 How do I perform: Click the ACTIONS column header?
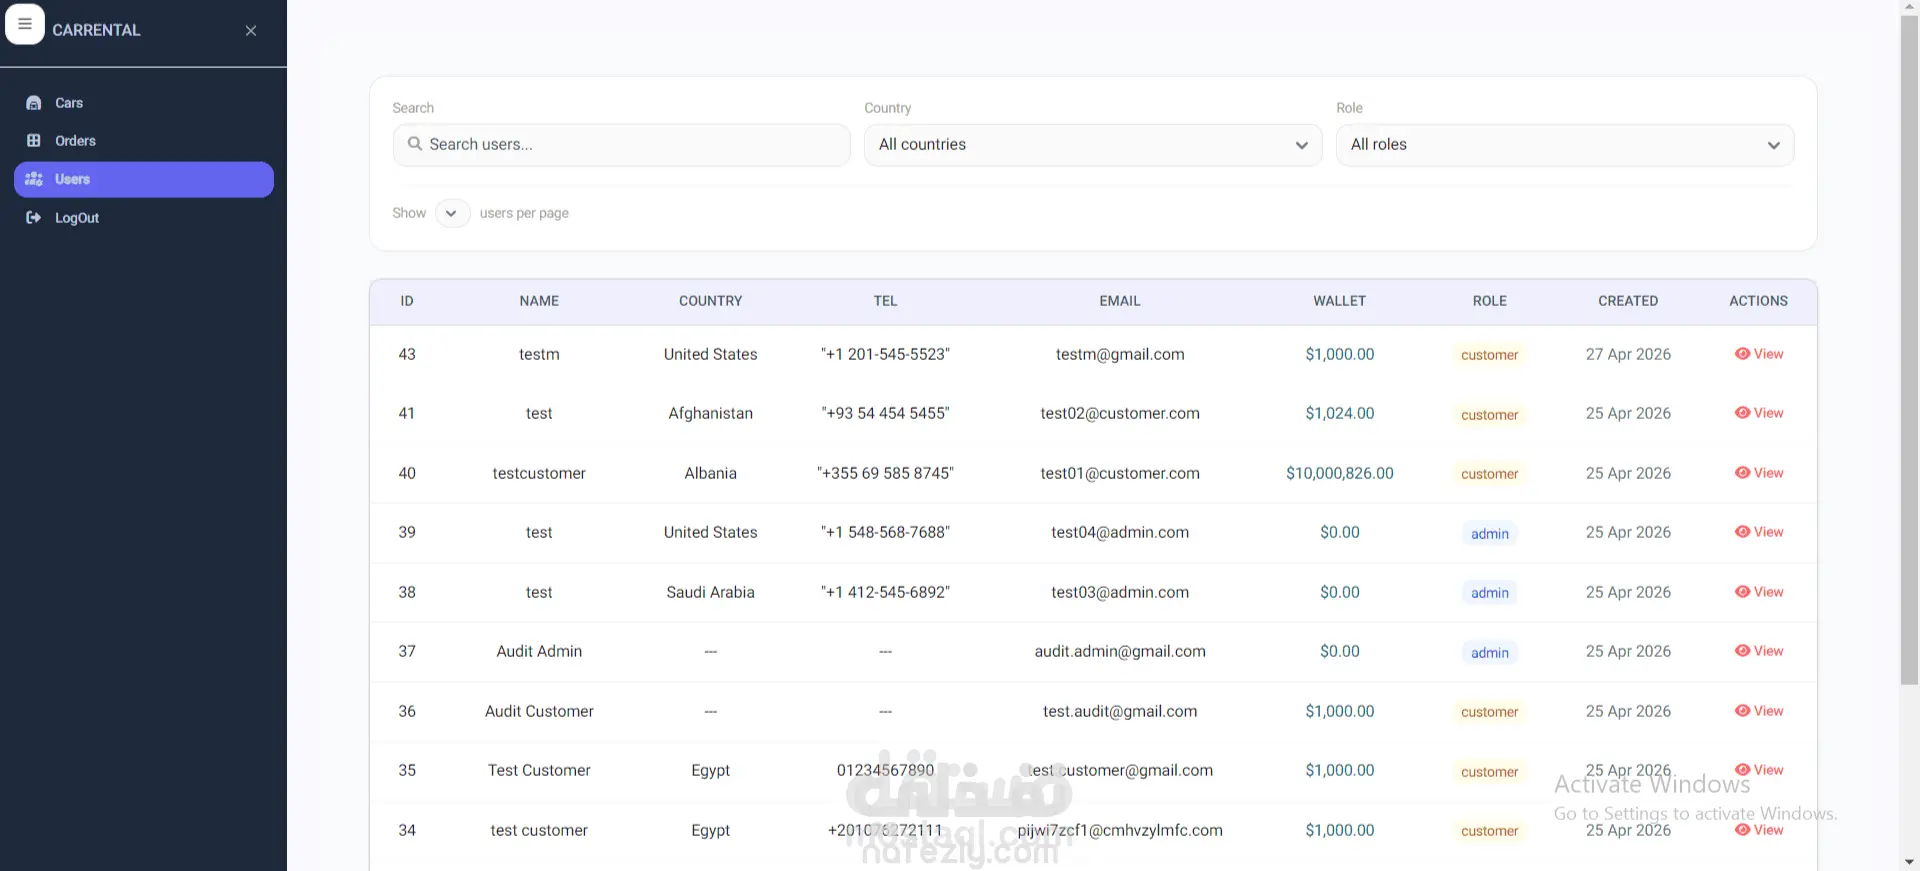coord(1759,301)
